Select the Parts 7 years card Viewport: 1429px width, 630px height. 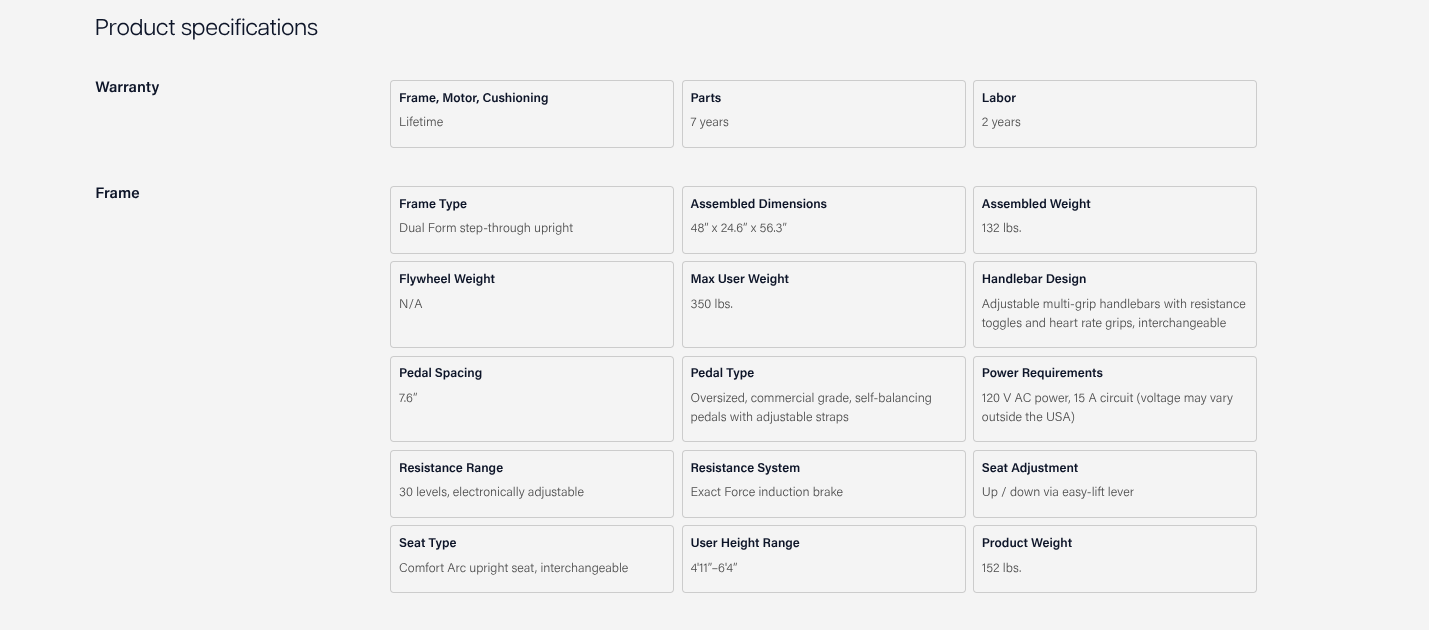click(823, 114)
